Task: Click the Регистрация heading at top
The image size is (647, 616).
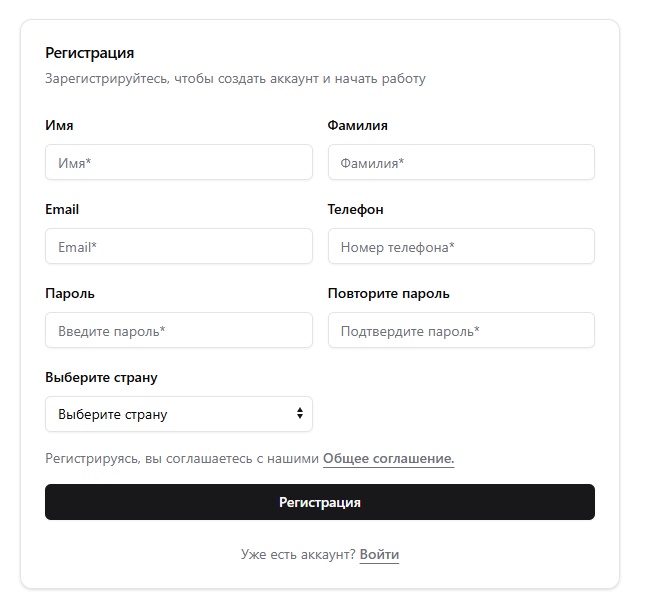Action: [x=89, y=53]
